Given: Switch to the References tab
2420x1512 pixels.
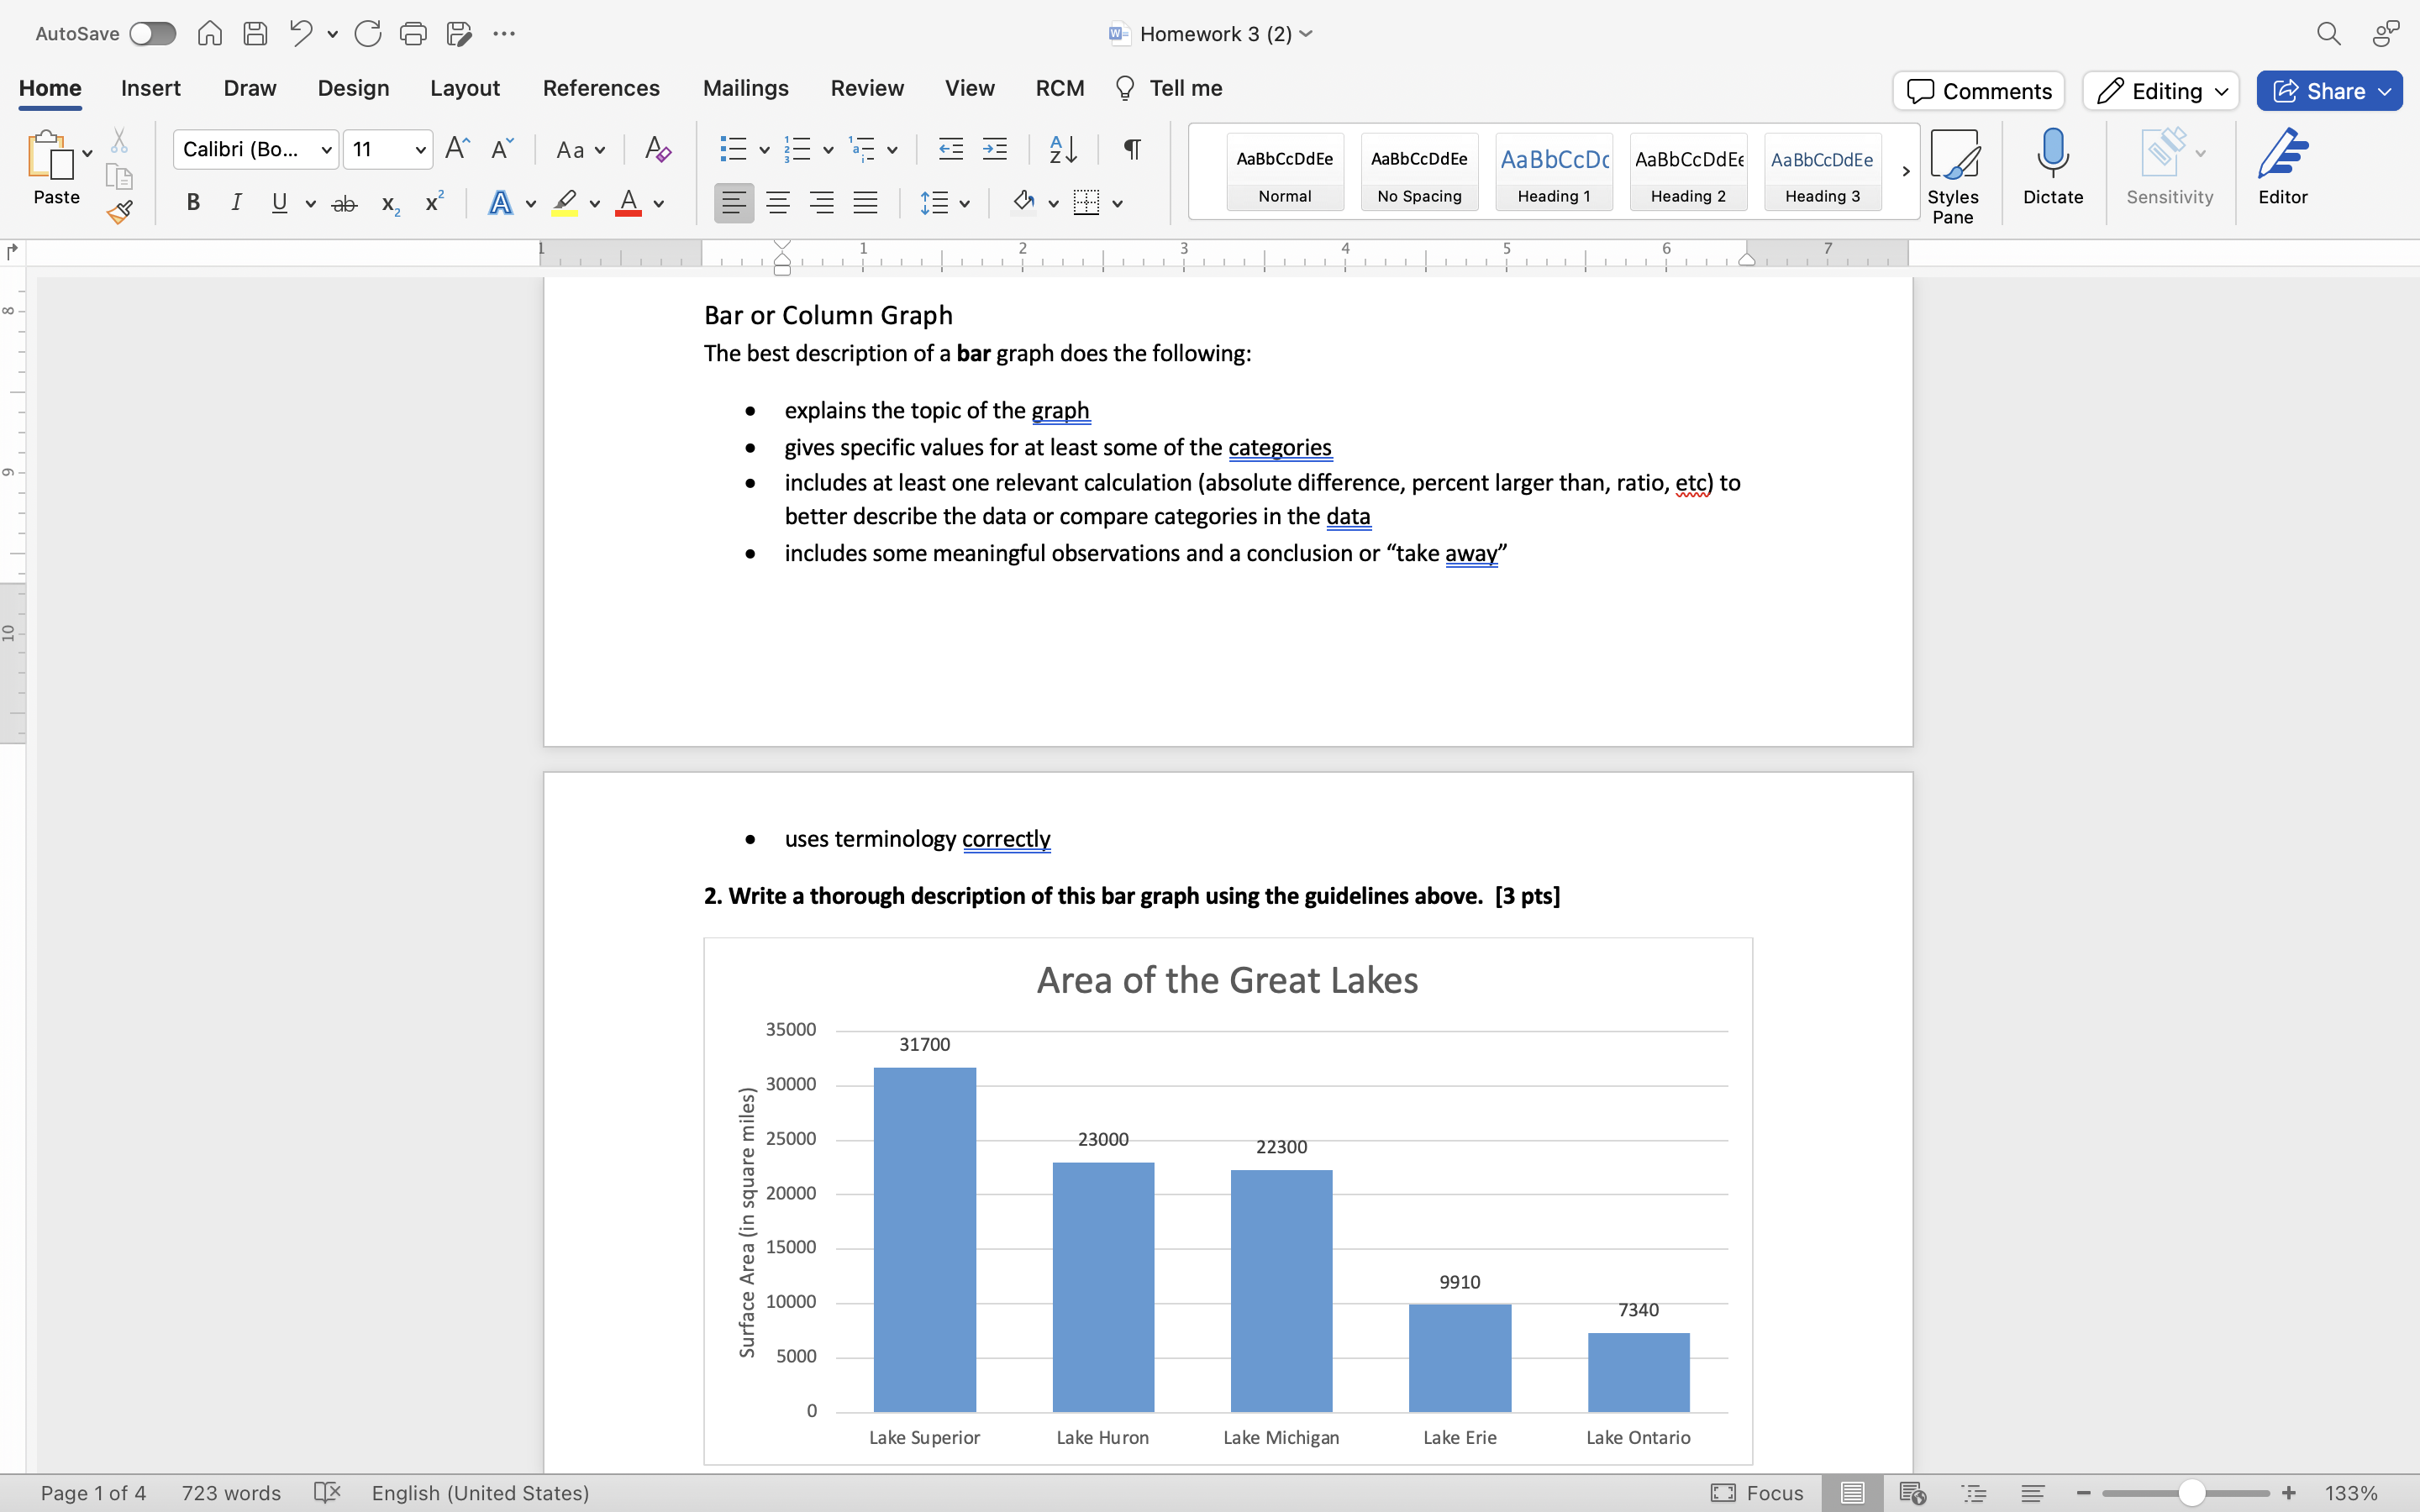Looking at the screenshot, I should point(600,88).
